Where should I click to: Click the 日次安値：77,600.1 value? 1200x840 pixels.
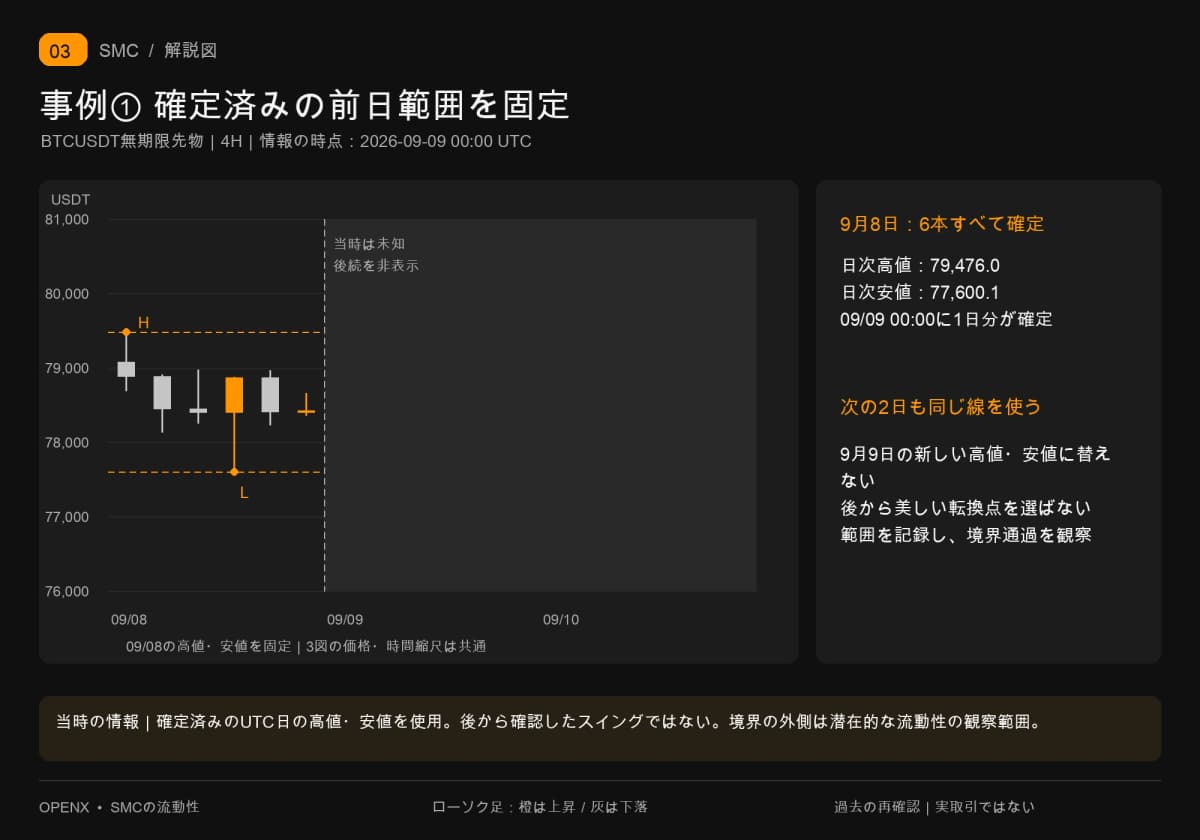[x=920, y=292]
